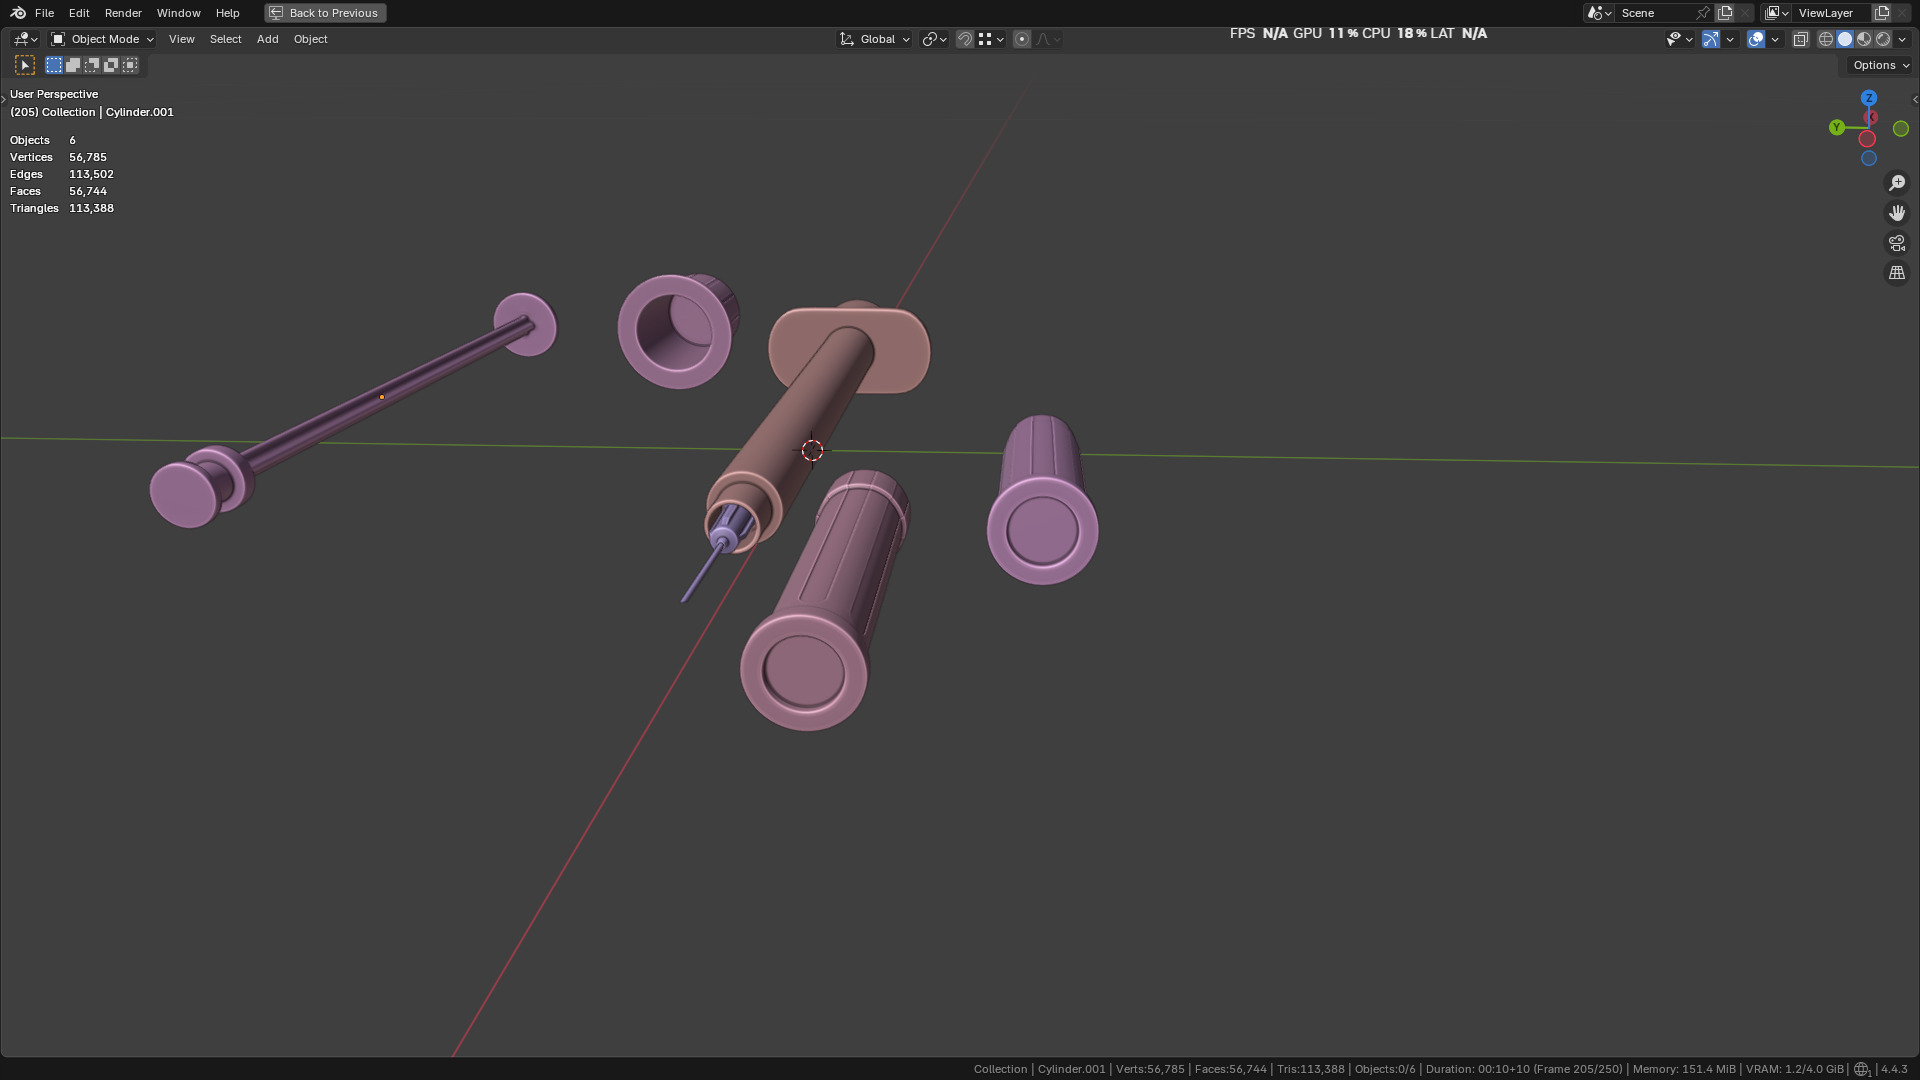Click the Back to Previous button
The image size is (1920, 1080).
(x=325, y=13)
